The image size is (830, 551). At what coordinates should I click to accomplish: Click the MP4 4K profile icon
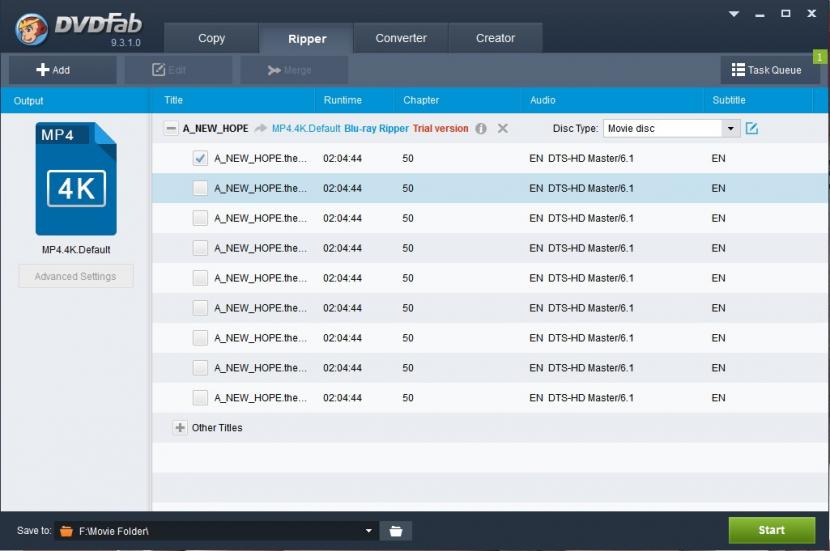tap(76, 179)
